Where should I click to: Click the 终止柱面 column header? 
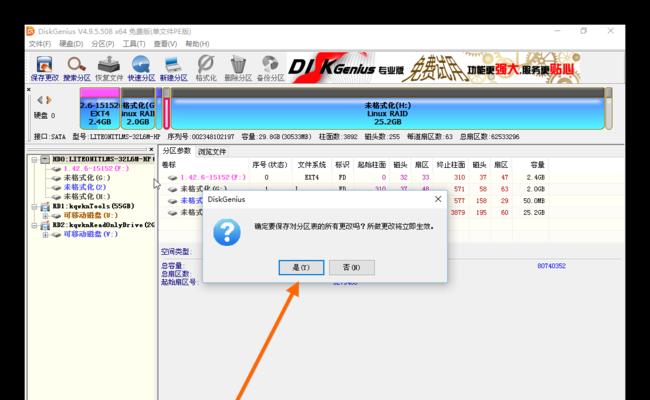pos(450,165)
